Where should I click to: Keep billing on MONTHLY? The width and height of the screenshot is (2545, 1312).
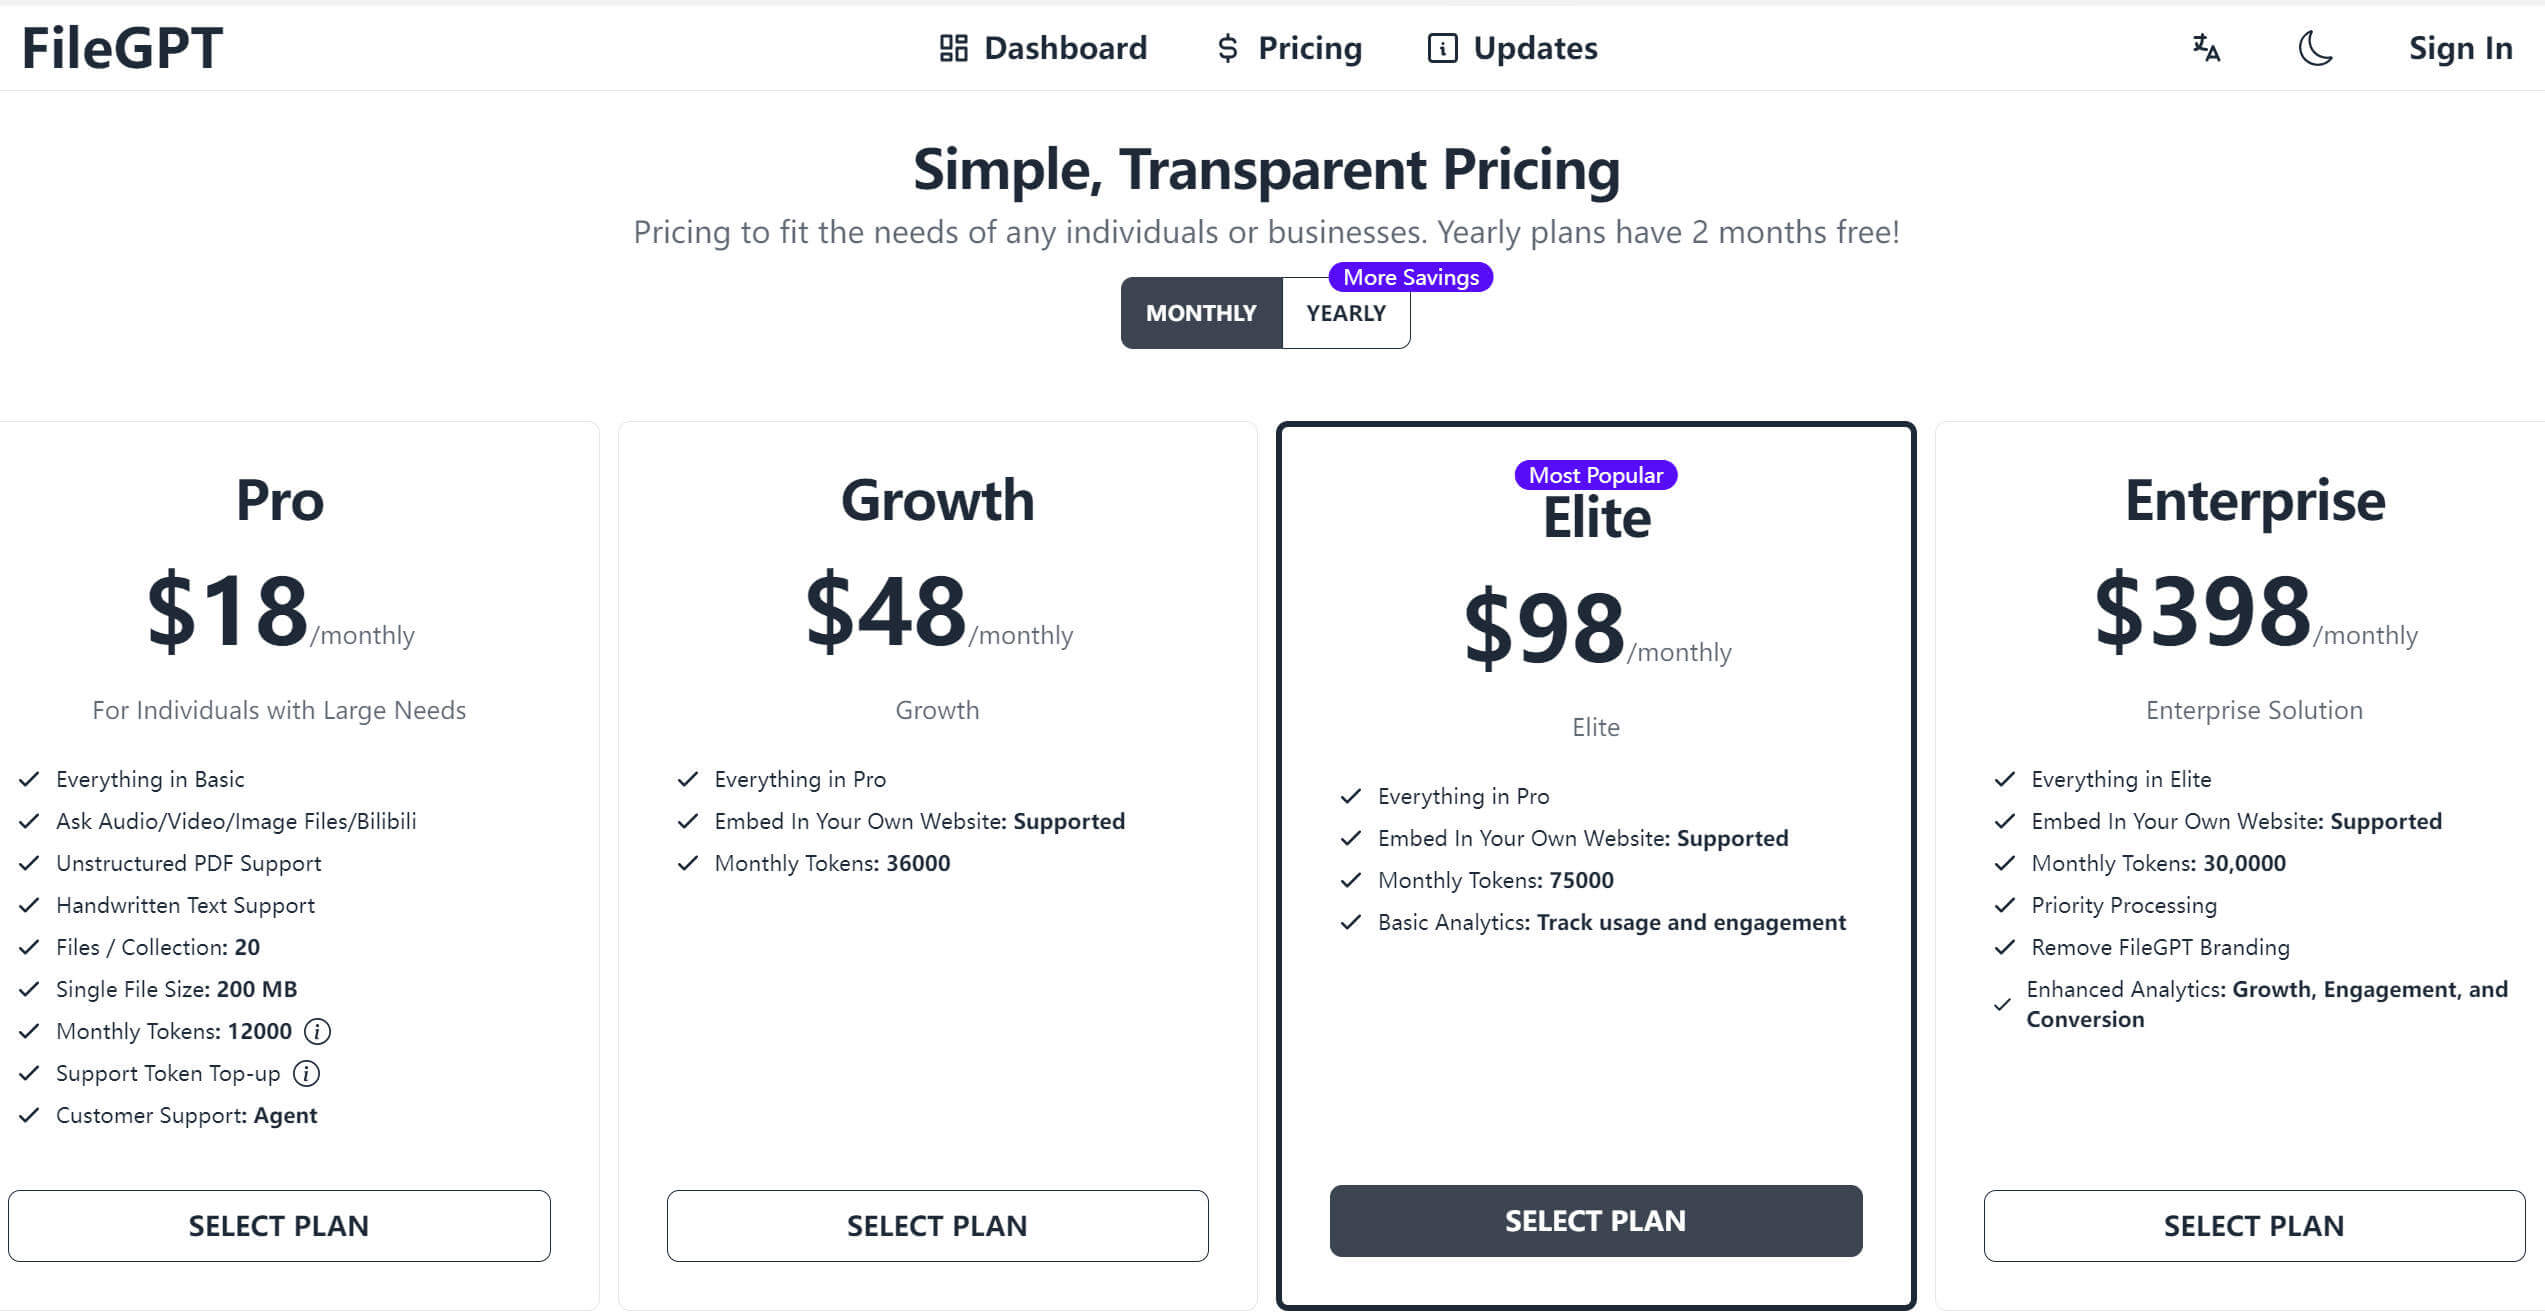pos(1201,312)
